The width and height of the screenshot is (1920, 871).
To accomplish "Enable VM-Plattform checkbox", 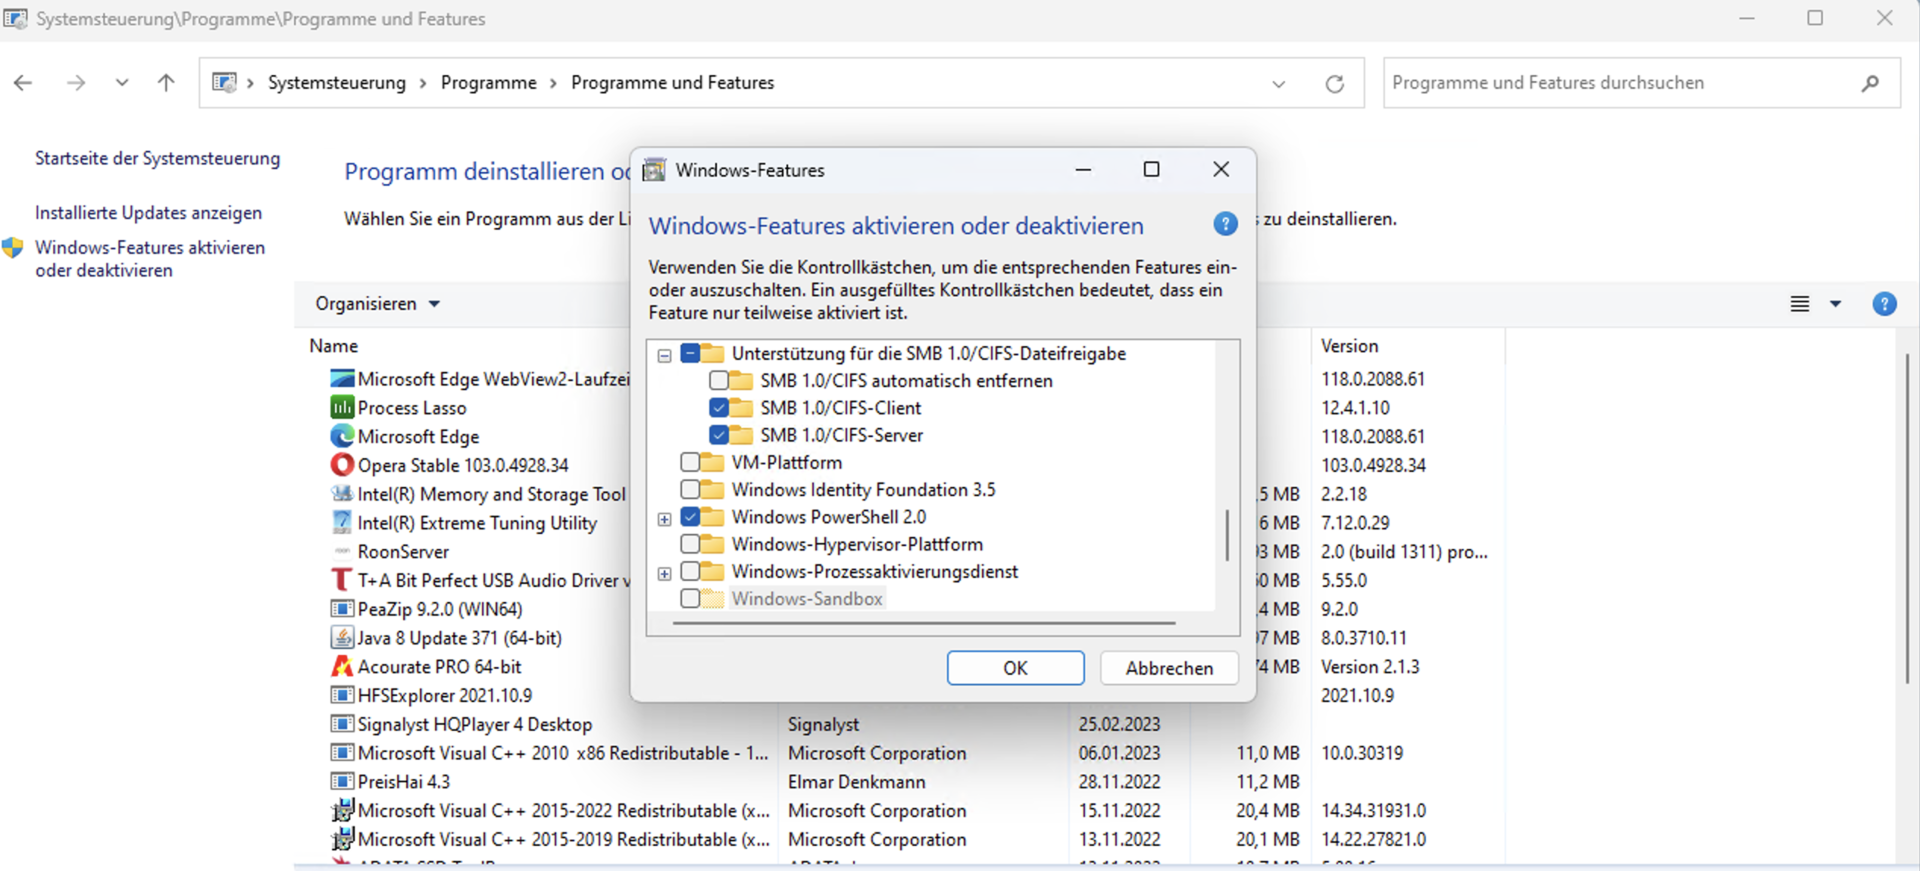I will 690,462.
